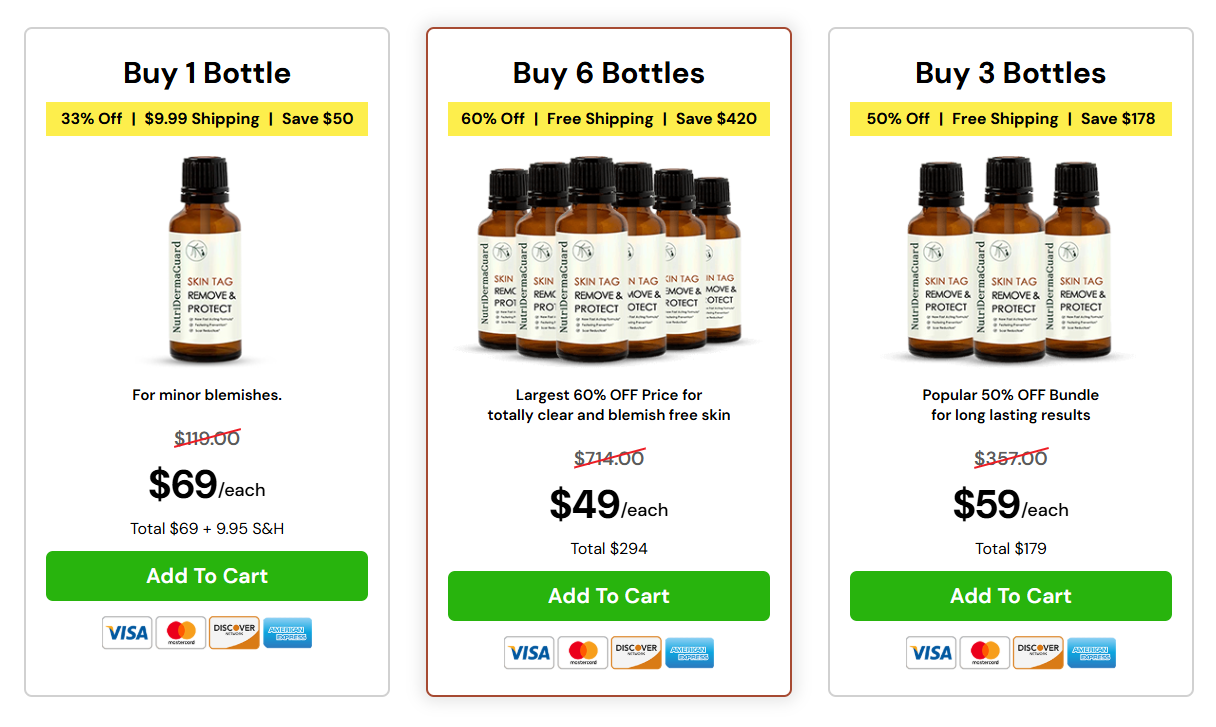Viewport: 1216px width, 727px height.
Task: Click the American Express icon under Buy 1 Bottle
Action: [x=287, y=632]
